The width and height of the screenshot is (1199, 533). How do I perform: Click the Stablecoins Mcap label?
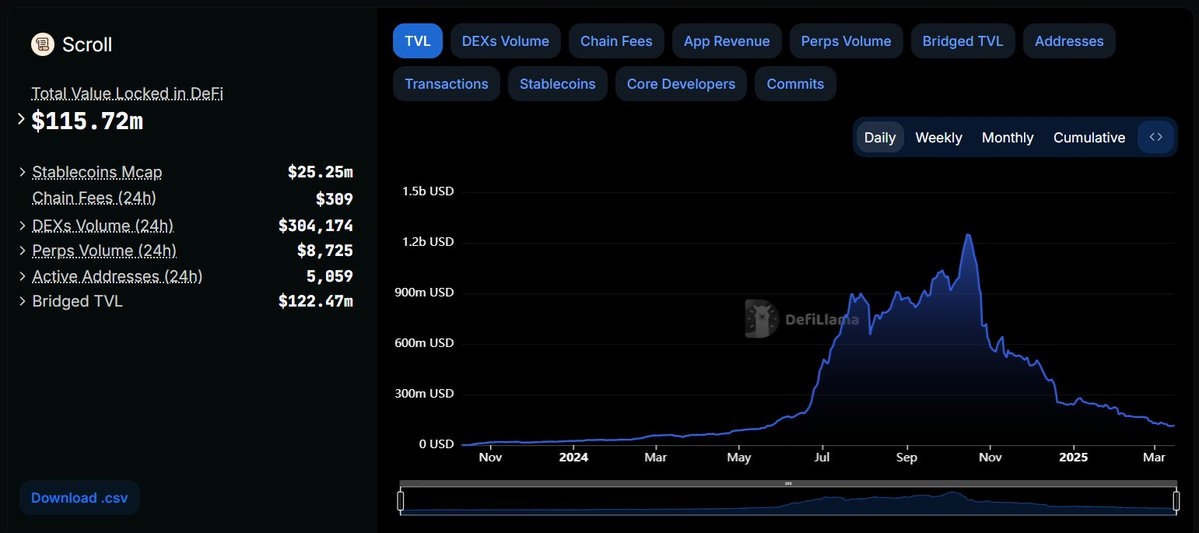point(97,172)
